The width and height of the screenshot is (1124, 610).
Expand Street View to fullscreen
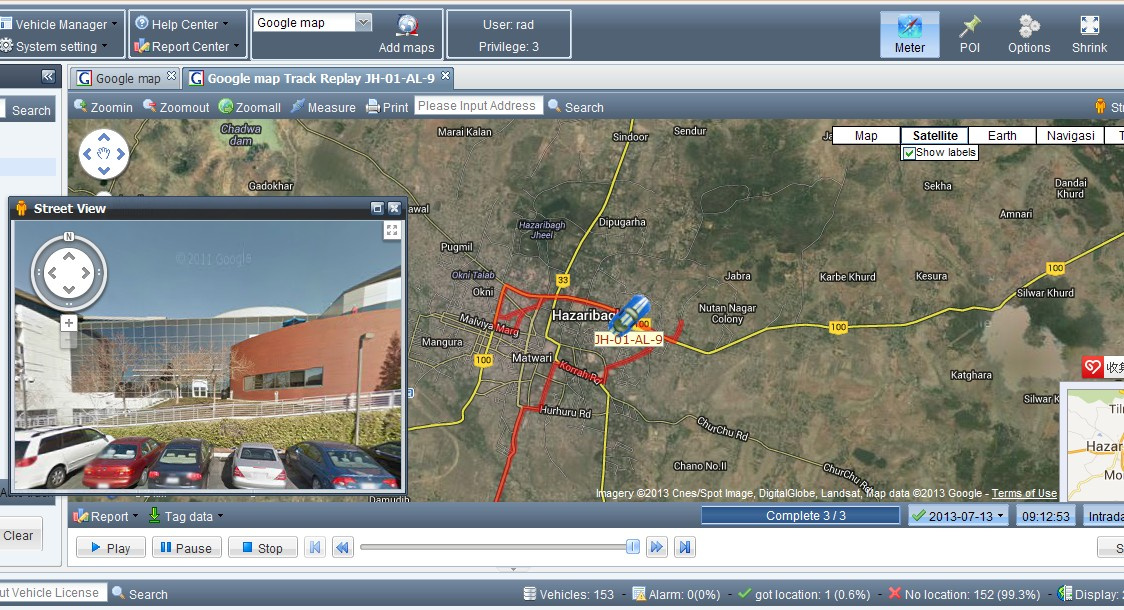point(391,230)
